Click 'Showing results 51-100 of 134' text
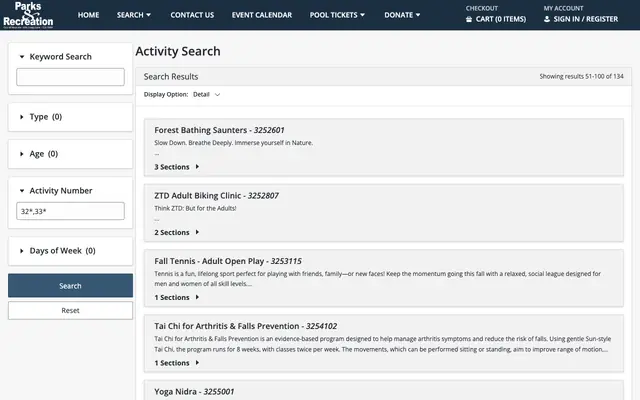 pyautogui.click(x=582, y=76)
